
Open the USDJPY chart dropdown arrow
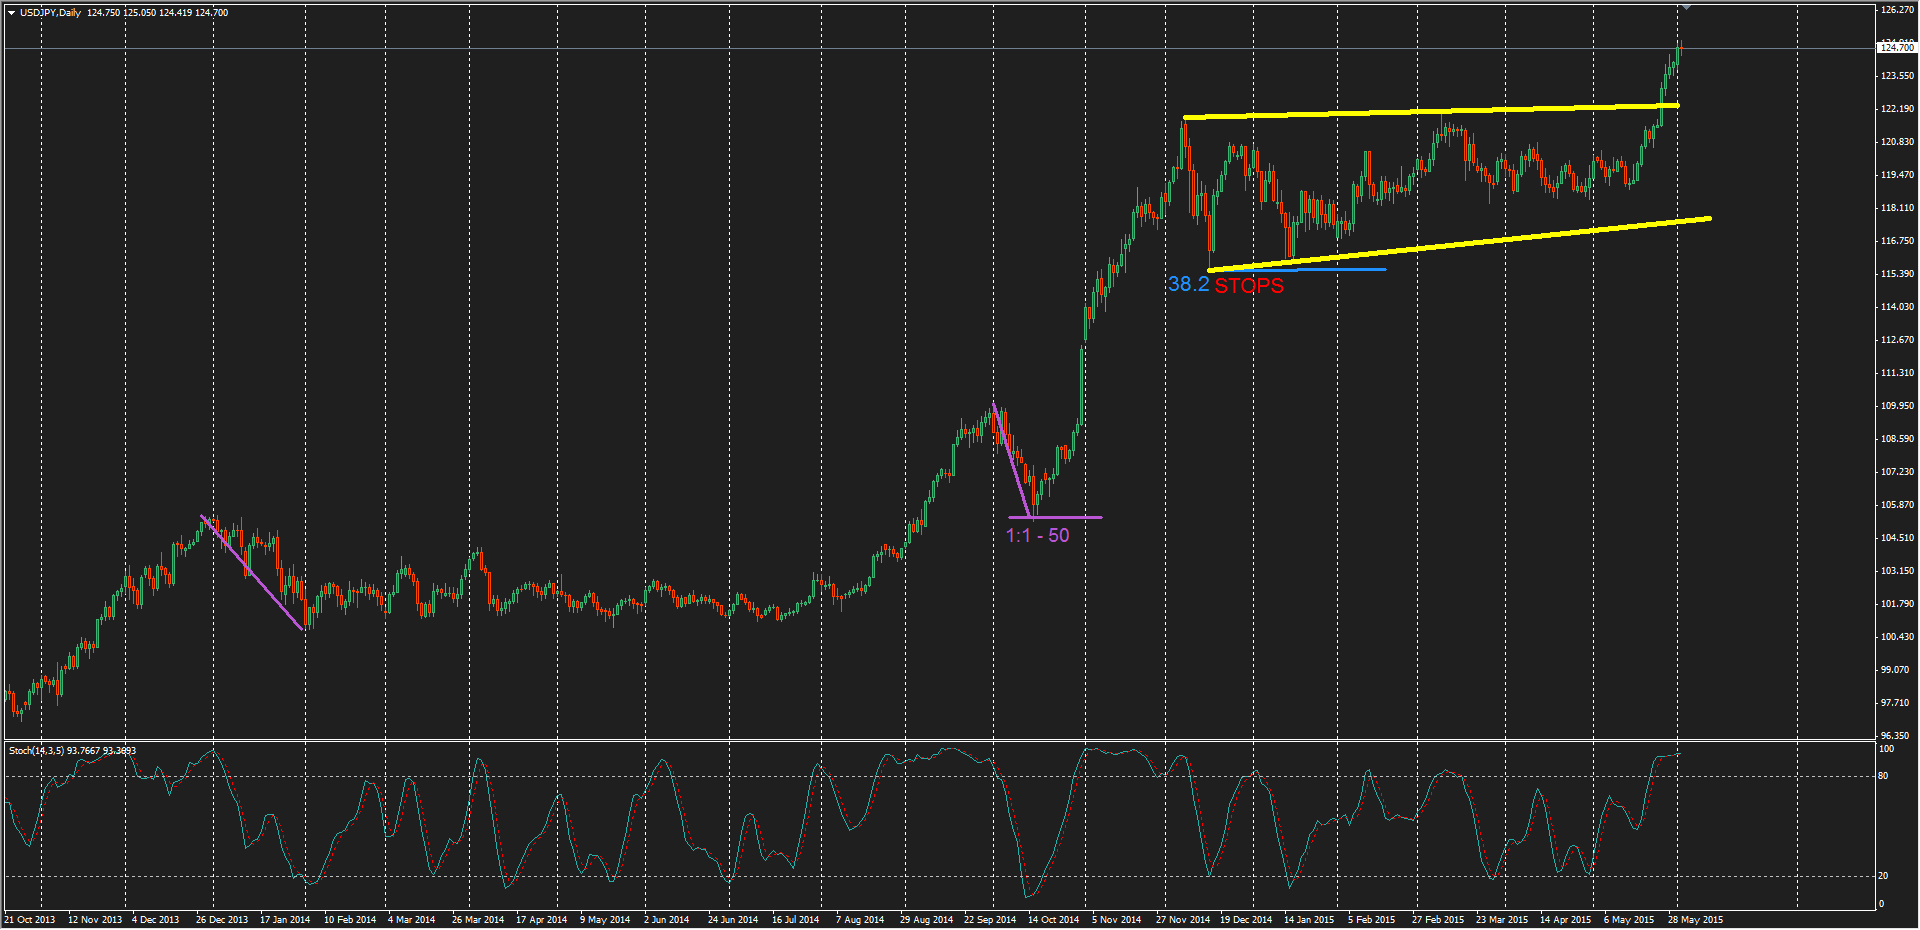coord(11,13)
